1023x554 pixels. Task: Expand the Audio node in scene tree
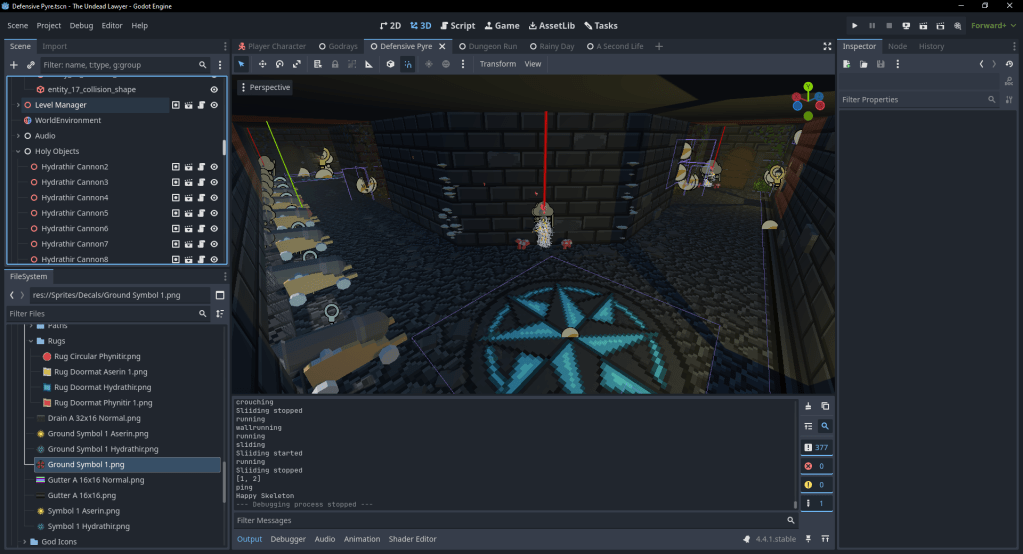18,136
